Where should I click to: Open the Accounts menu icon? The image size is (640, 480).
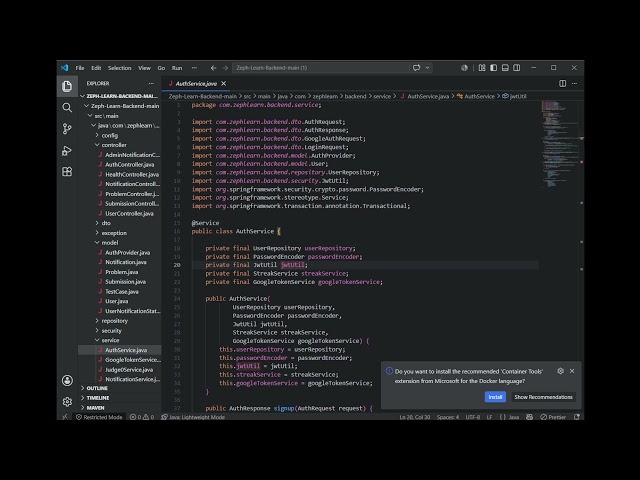pyautogui.click(x=67, y=380)
